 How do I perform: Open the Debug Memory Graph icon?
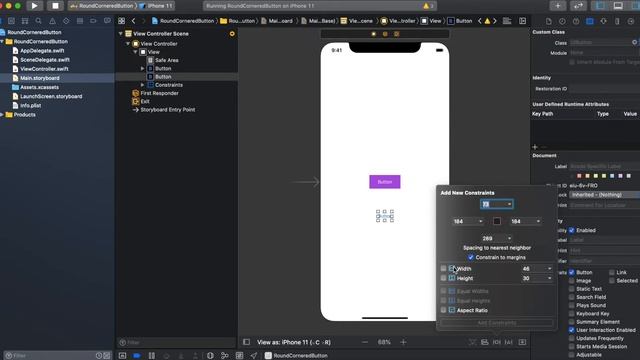click(224, 356)
